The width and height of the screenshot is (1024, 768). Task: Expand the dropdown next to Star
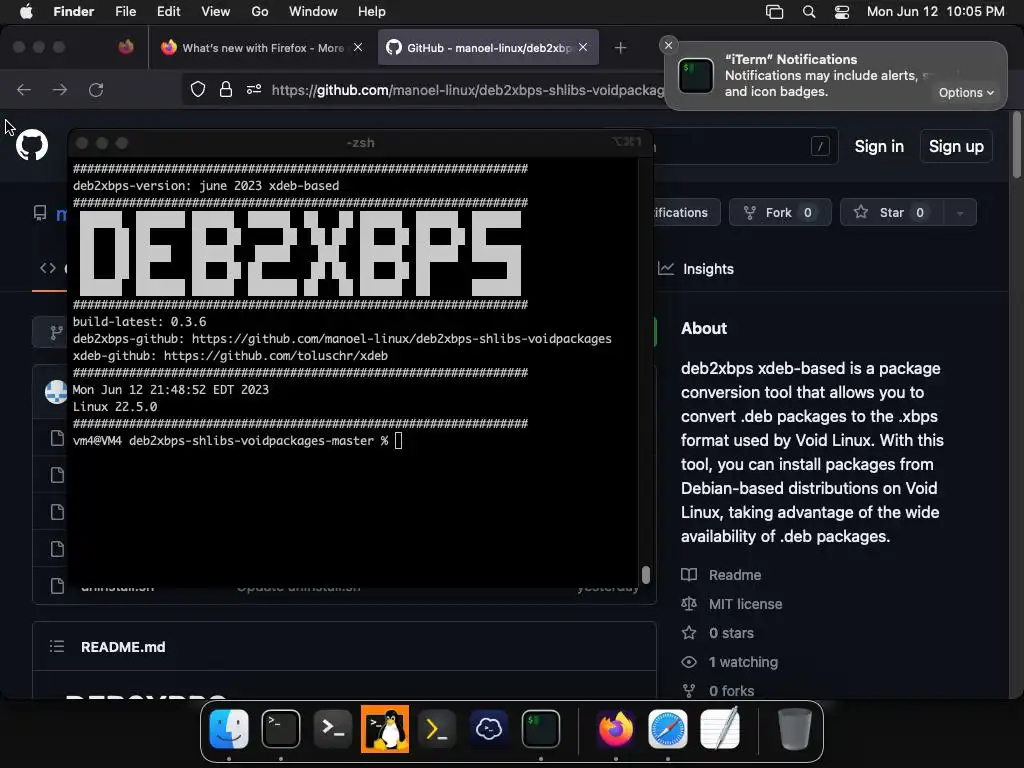pos(960,212)
